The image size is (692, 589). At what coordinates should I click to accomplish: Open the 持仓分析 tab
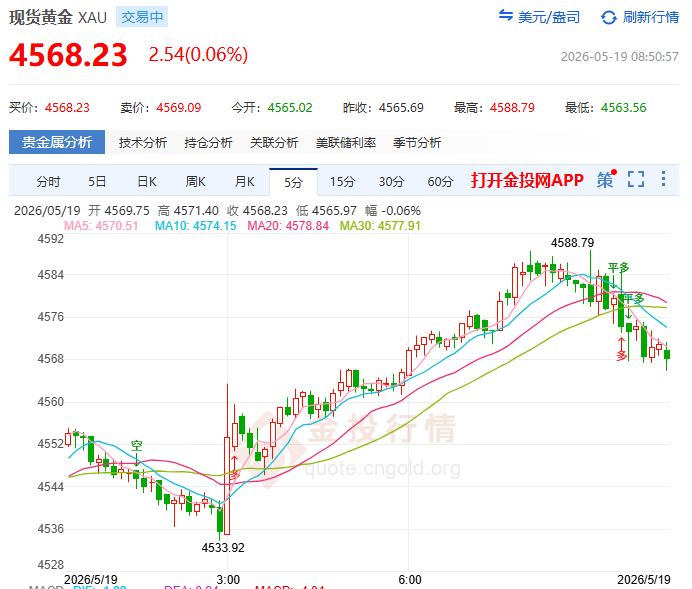click(x=208, y=143)
